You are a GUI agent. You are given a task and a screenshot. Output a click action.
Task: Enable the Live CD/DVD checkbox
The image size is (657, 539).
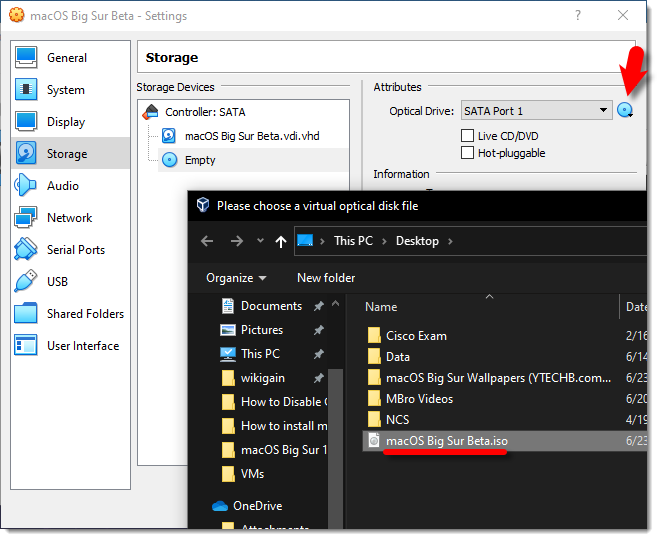click(x=467, y=136)
